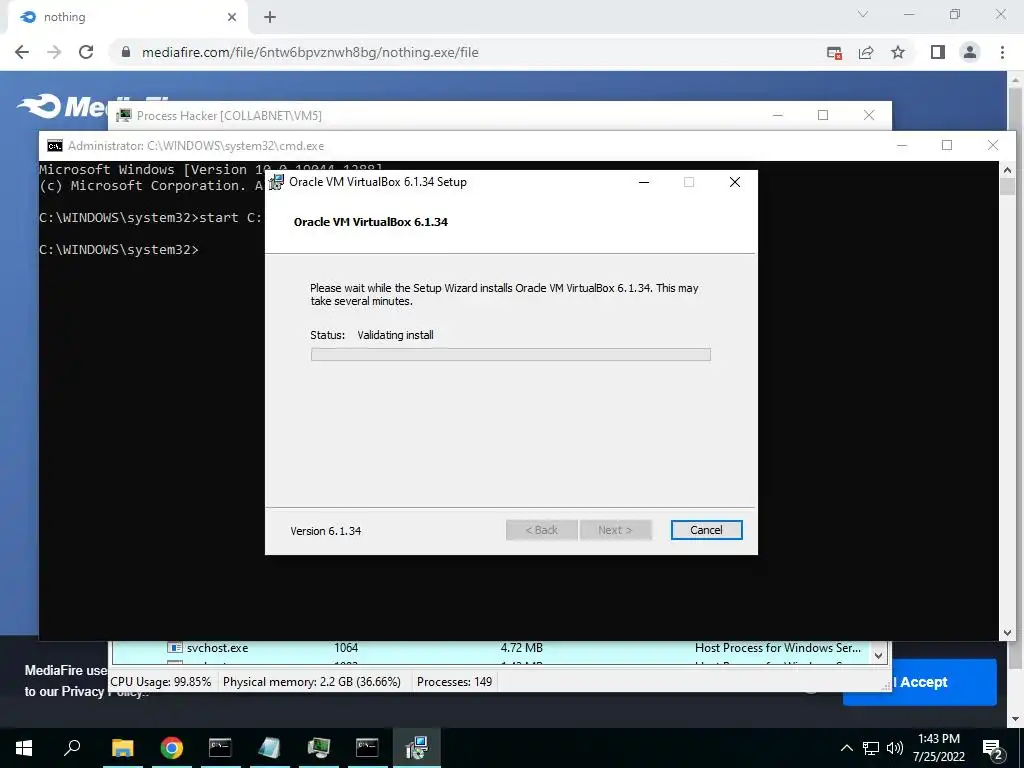Open the notification center icon
The height and width of the screenshot is (768, 1024).
pyautogui.click(x=992, y=748)
